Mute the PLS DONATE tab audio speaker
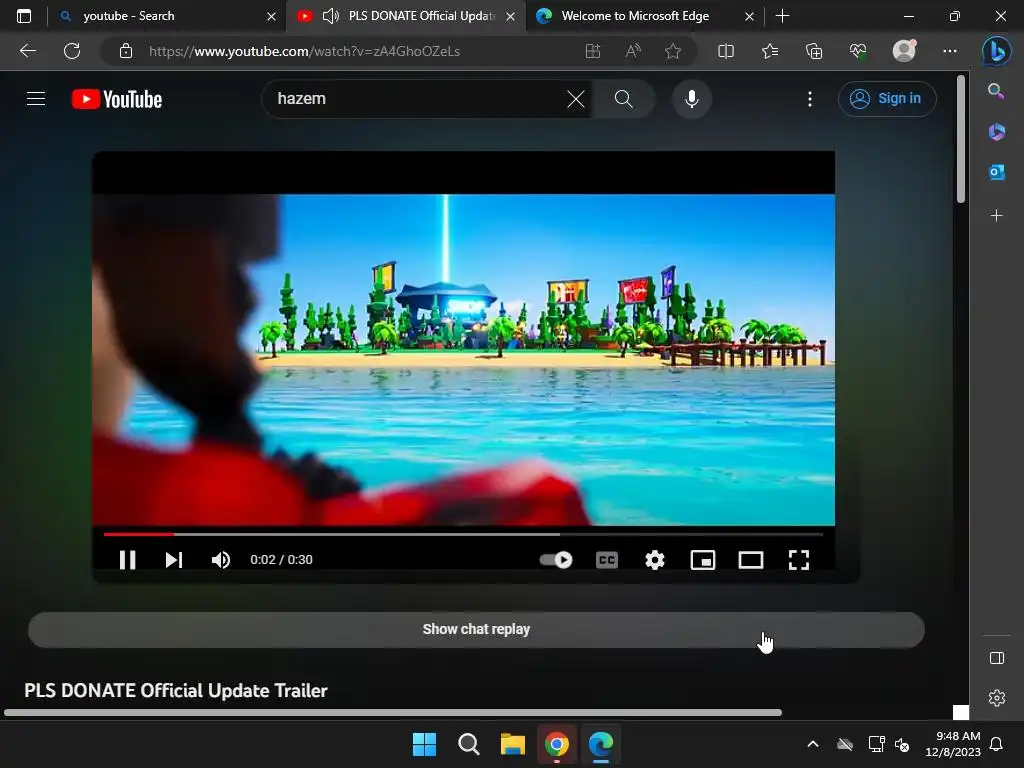The image size is (1024, 768). coord(330,16)
